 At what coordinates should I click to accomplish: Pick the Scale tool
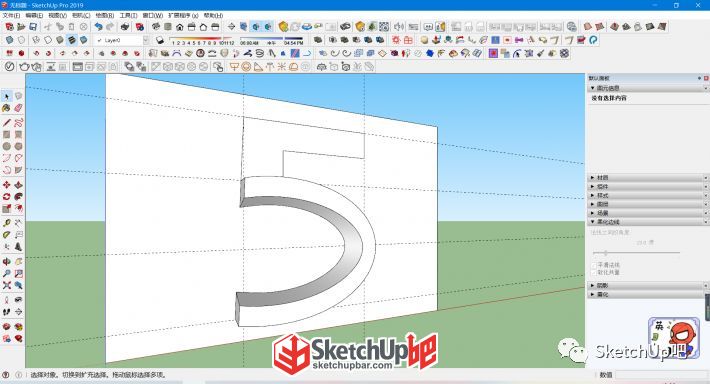(6, 208)
